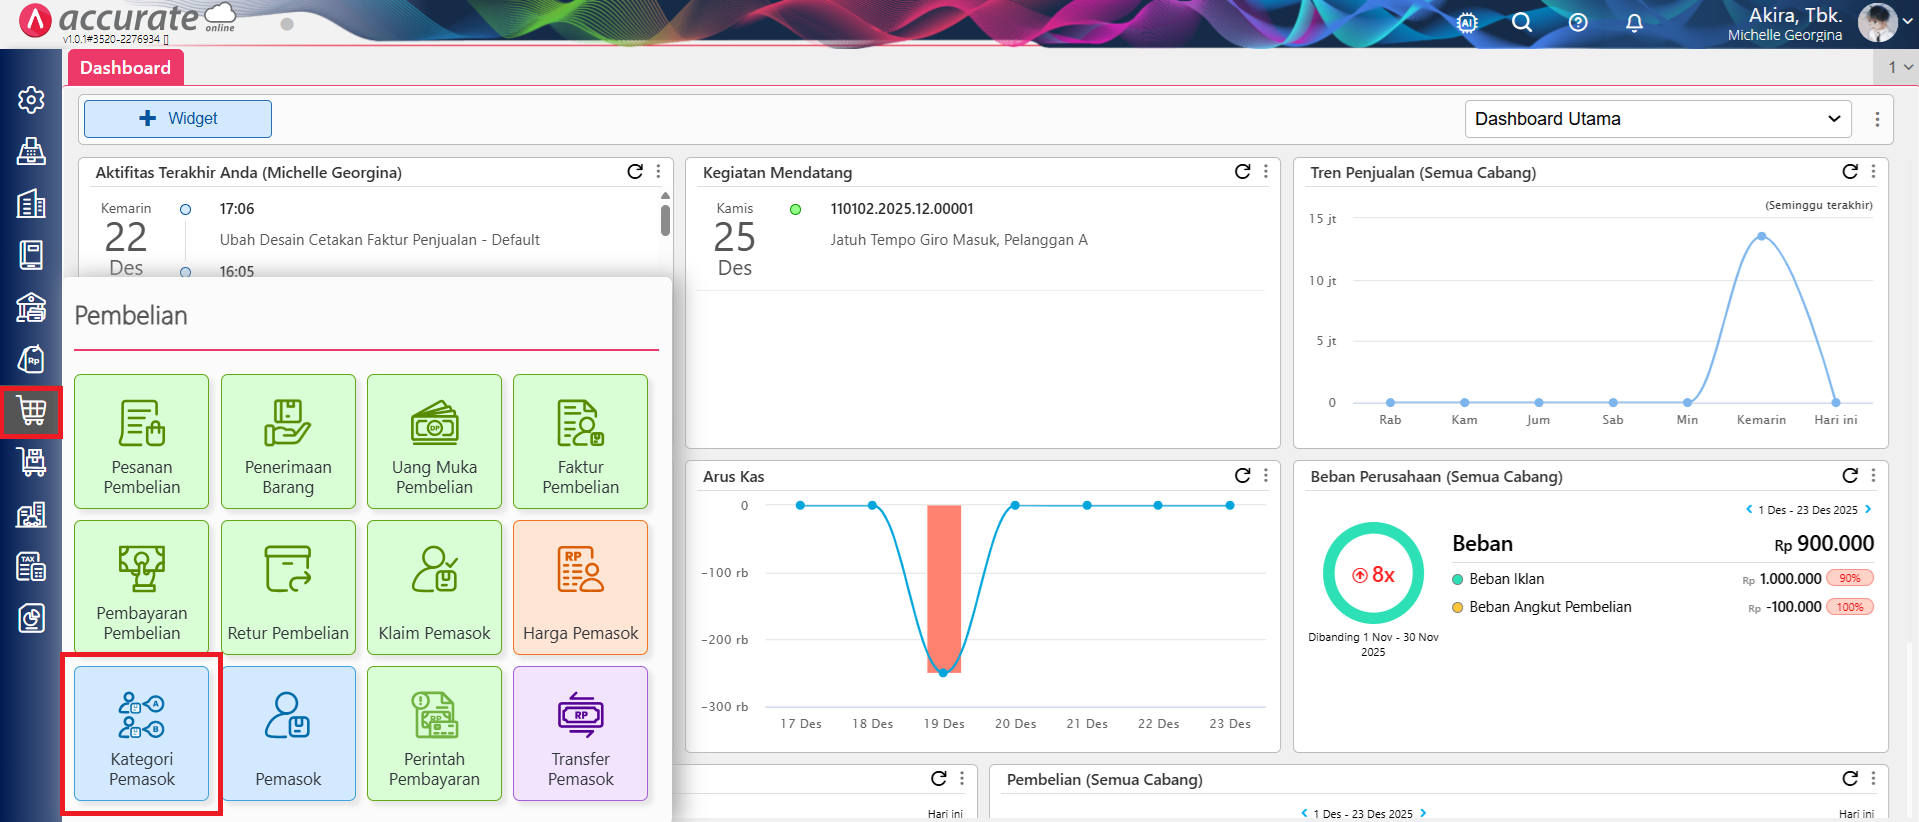Click the Aktifitas Terakhir scrollbar
1919x822 pixels.
pos(665,220)
